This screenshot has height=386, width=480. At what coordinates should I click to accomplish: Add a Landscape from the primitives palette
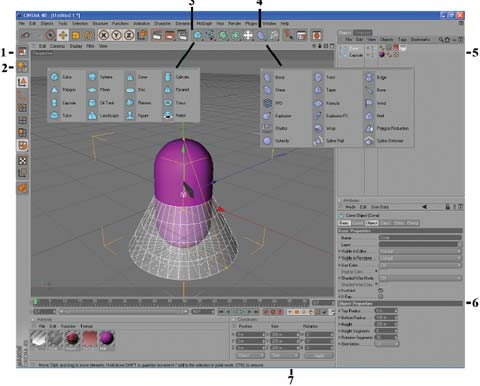(104, 115)
